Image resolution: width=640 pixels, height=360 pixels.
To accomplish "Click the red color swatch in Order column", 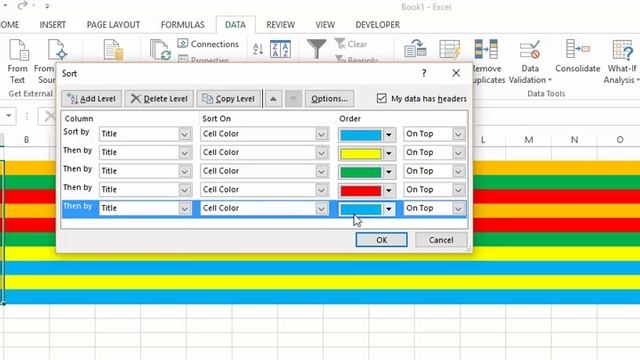I will [361, 190].
